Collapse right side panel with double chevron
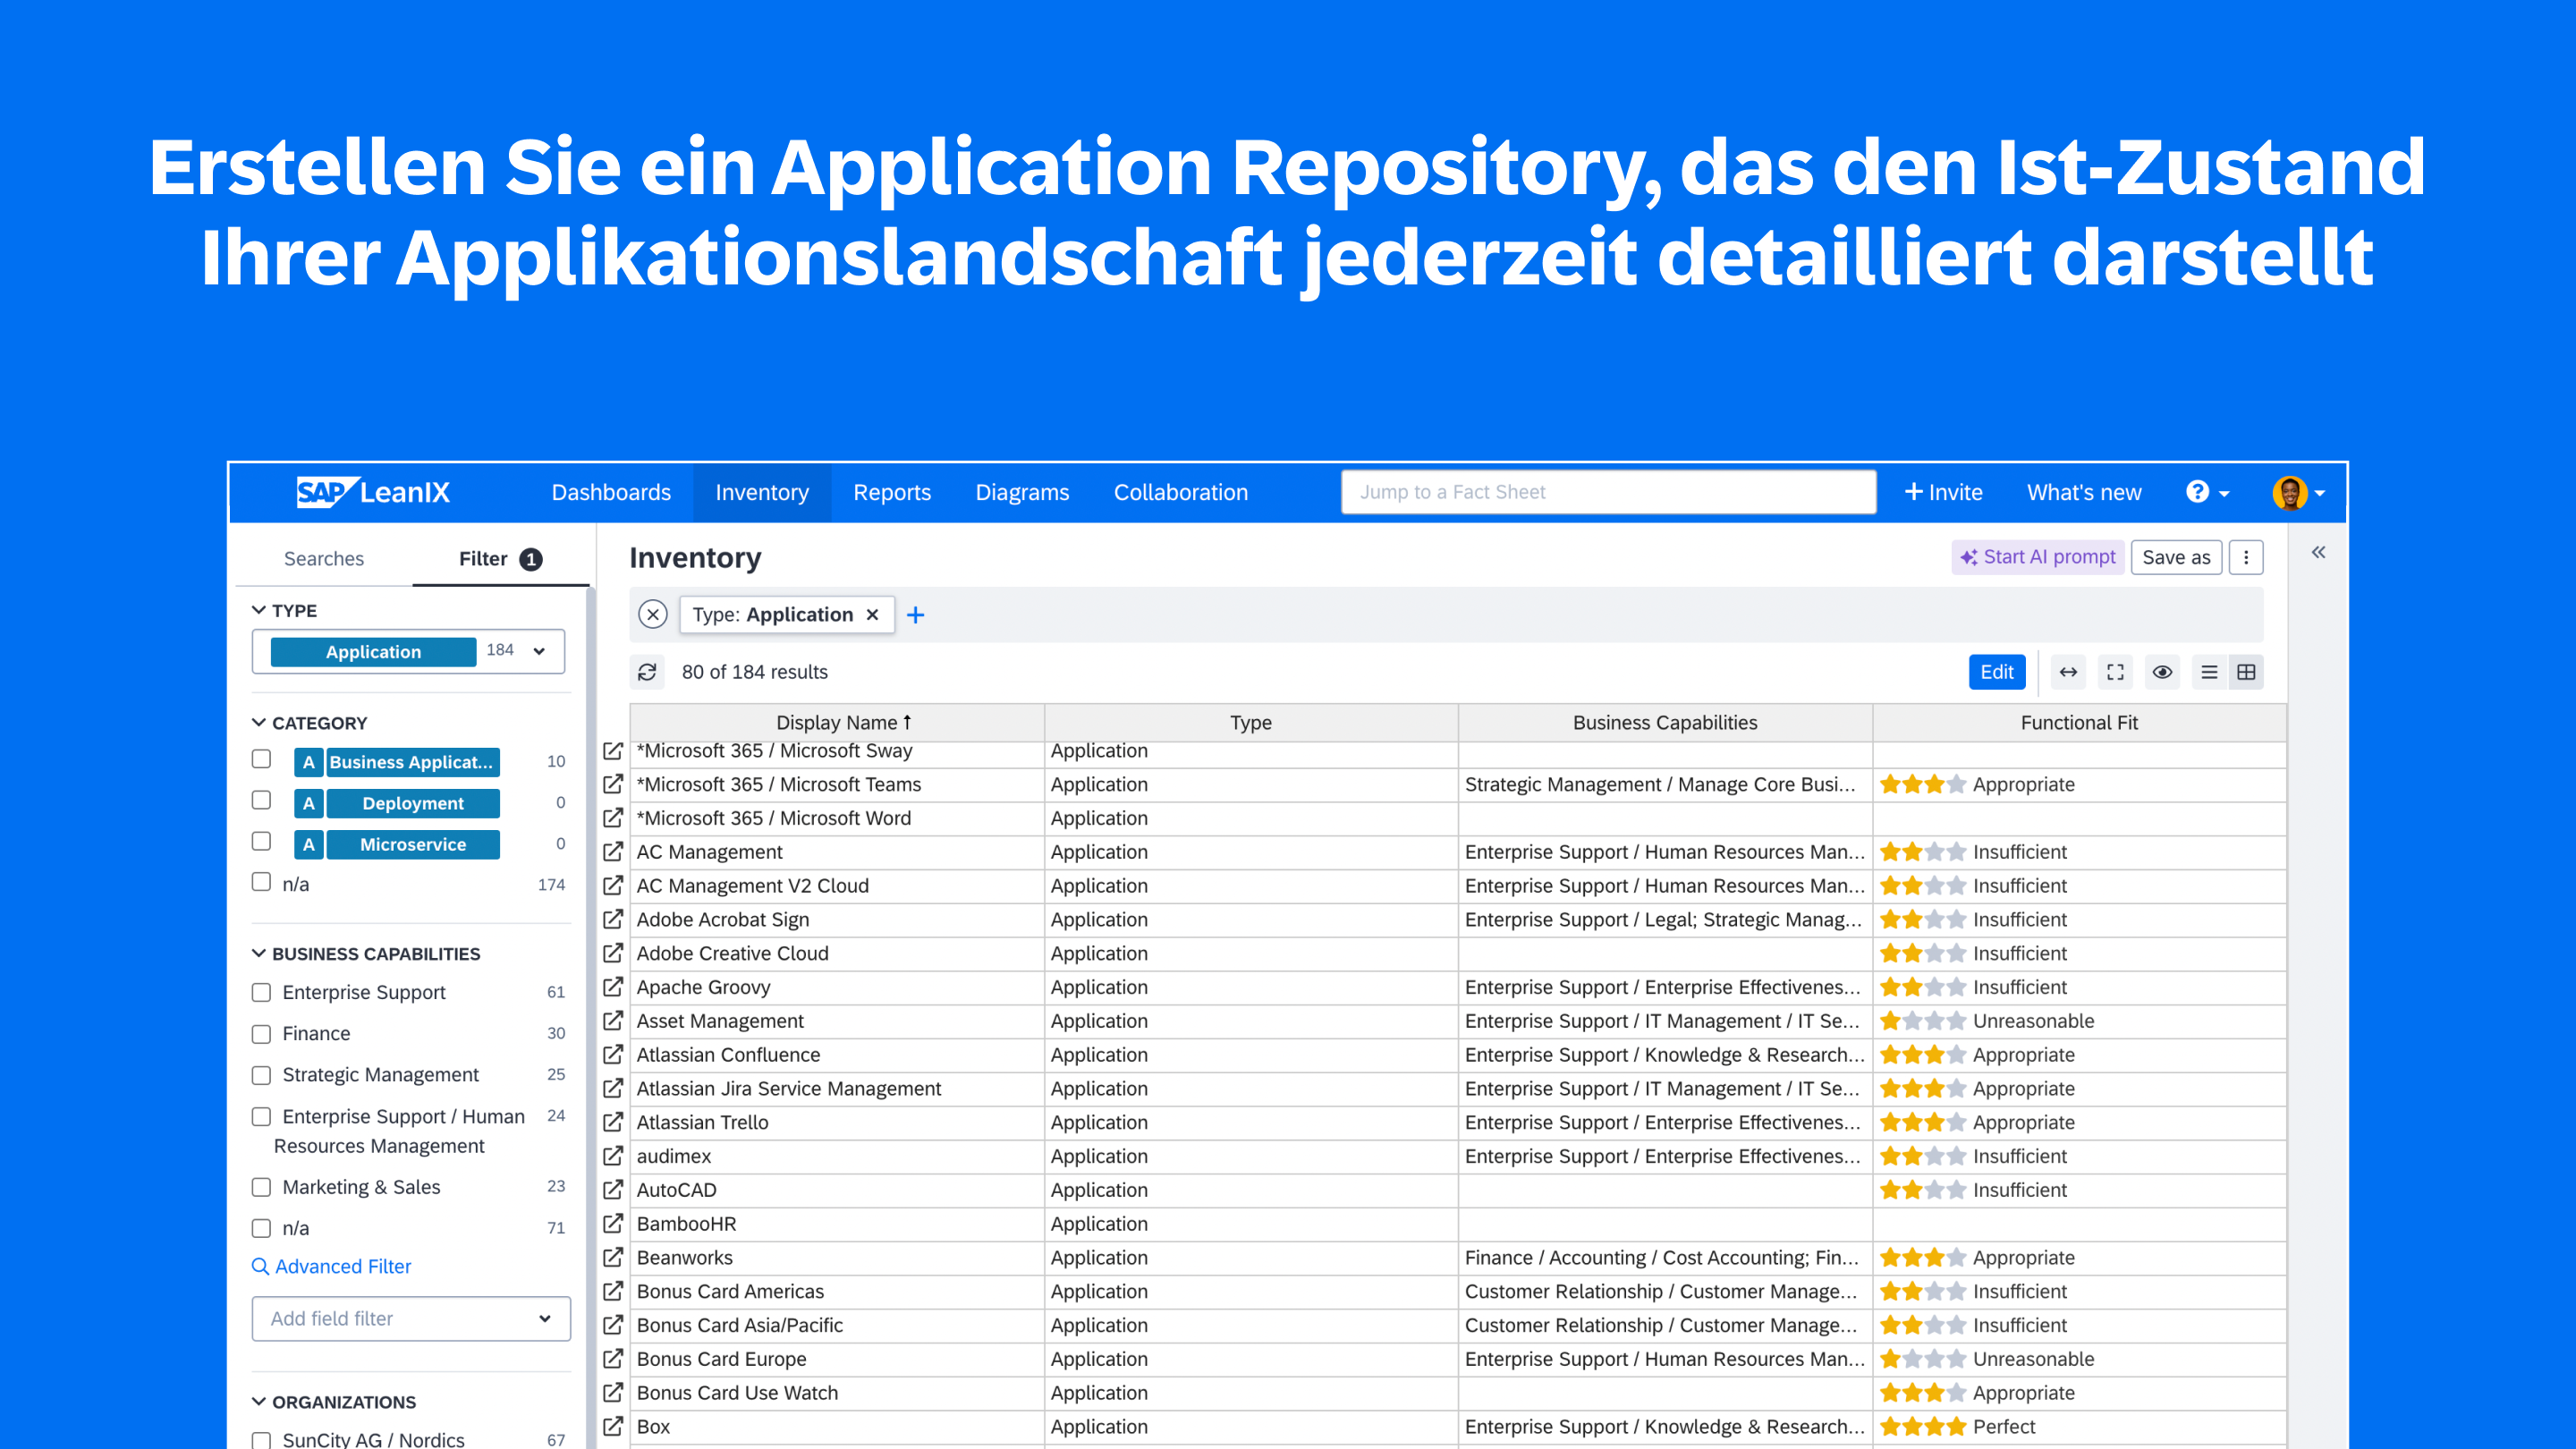2576x1449 pixels. point(2318,553)
